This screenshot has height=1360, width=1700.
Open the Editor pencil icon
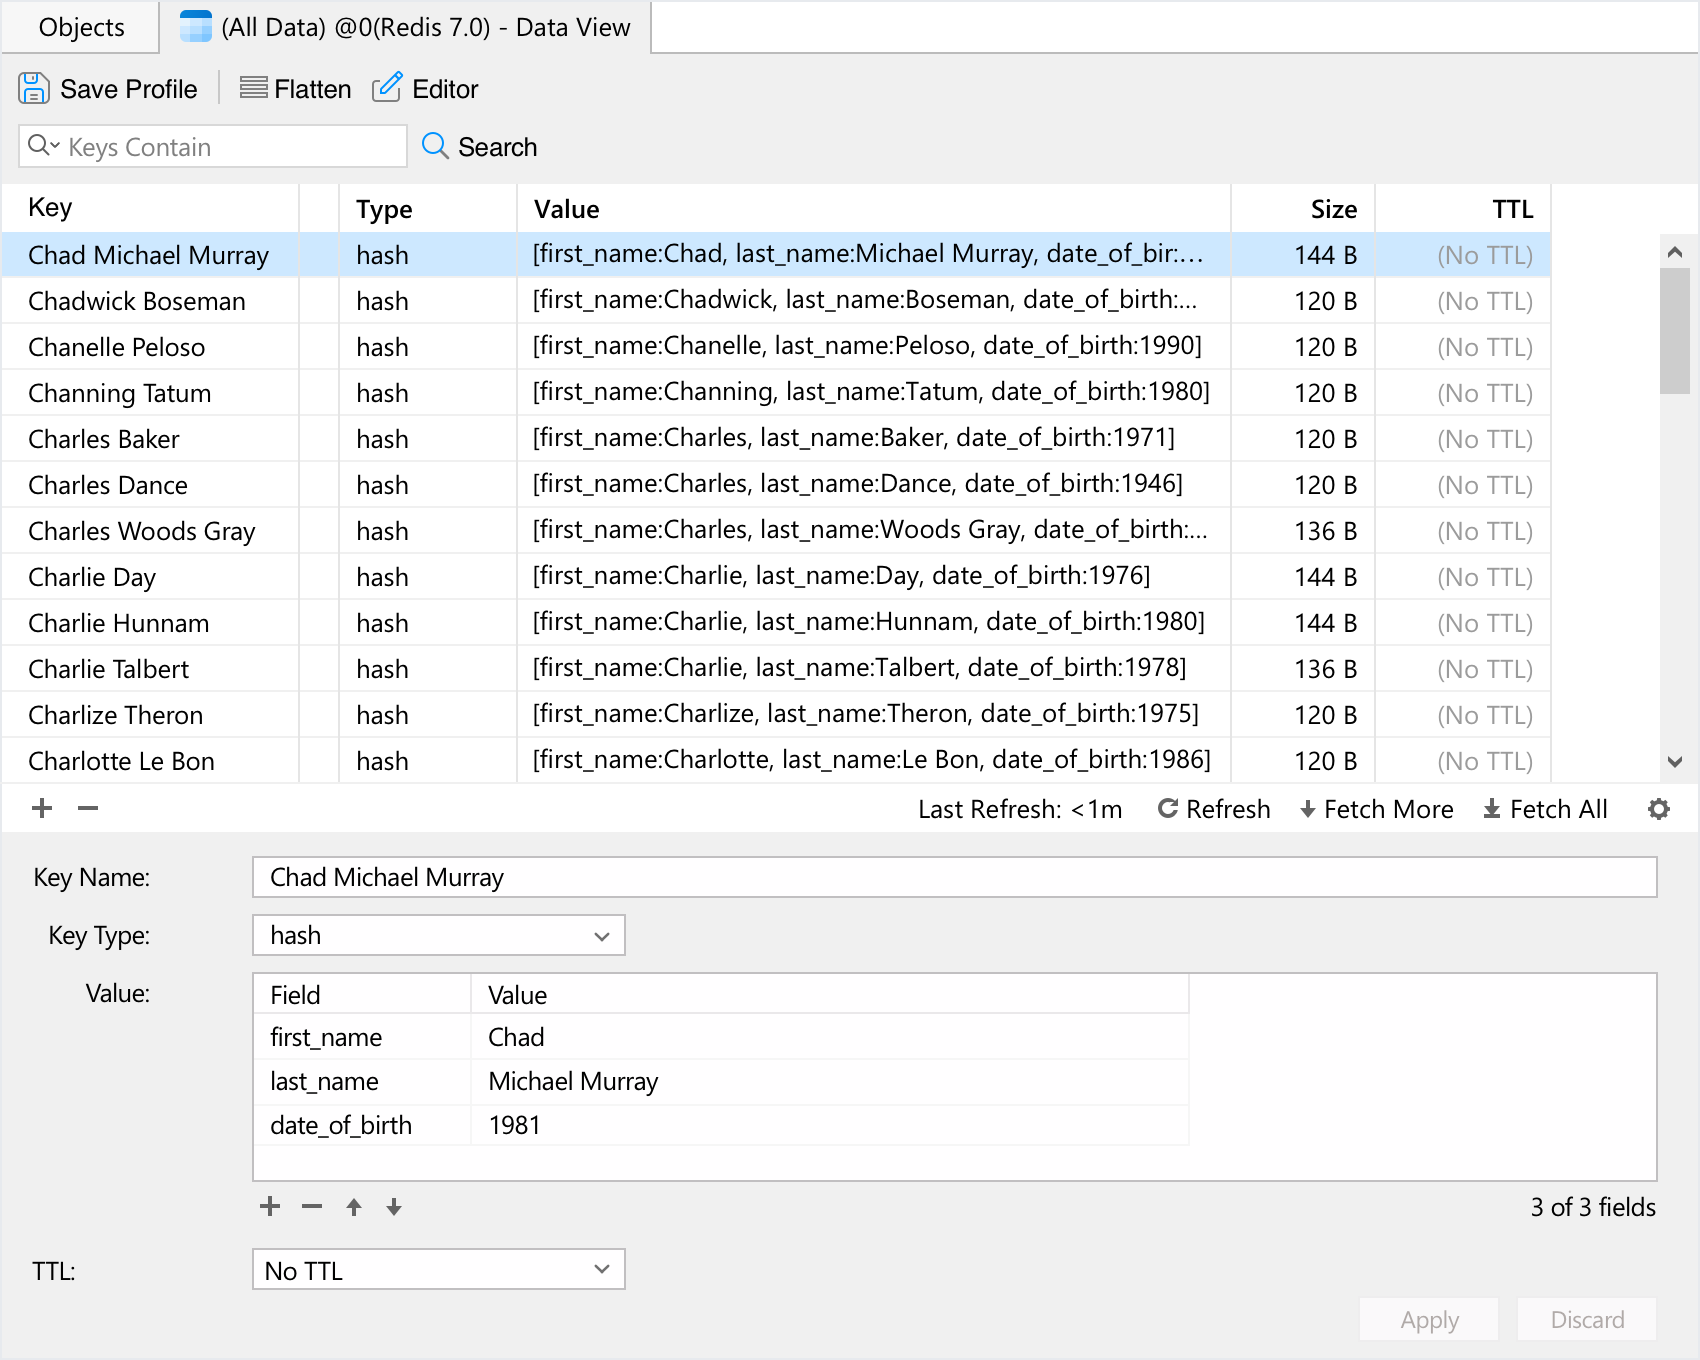tap(387, 88)
